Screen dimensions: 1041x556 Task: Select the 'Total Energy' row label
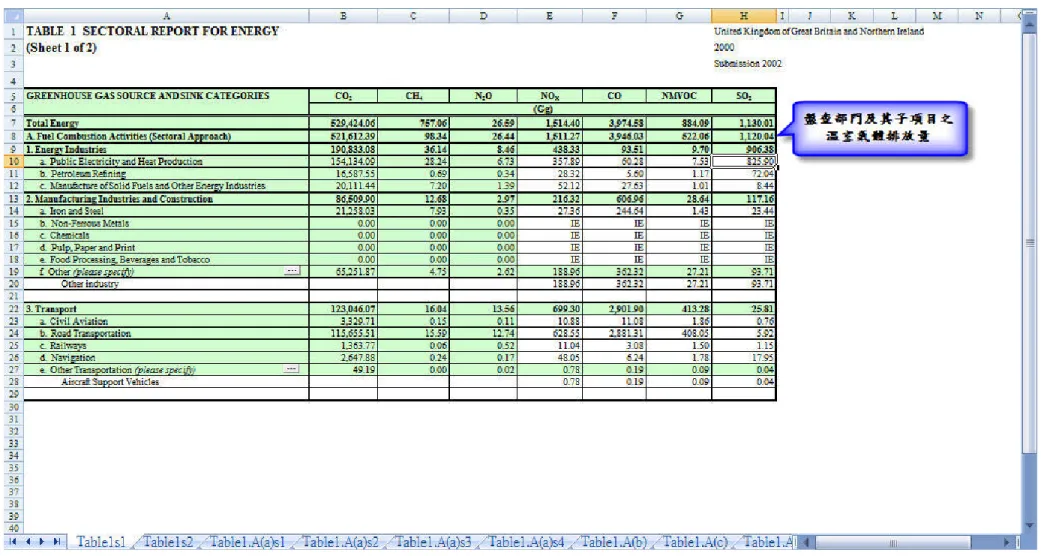point(167,123)
